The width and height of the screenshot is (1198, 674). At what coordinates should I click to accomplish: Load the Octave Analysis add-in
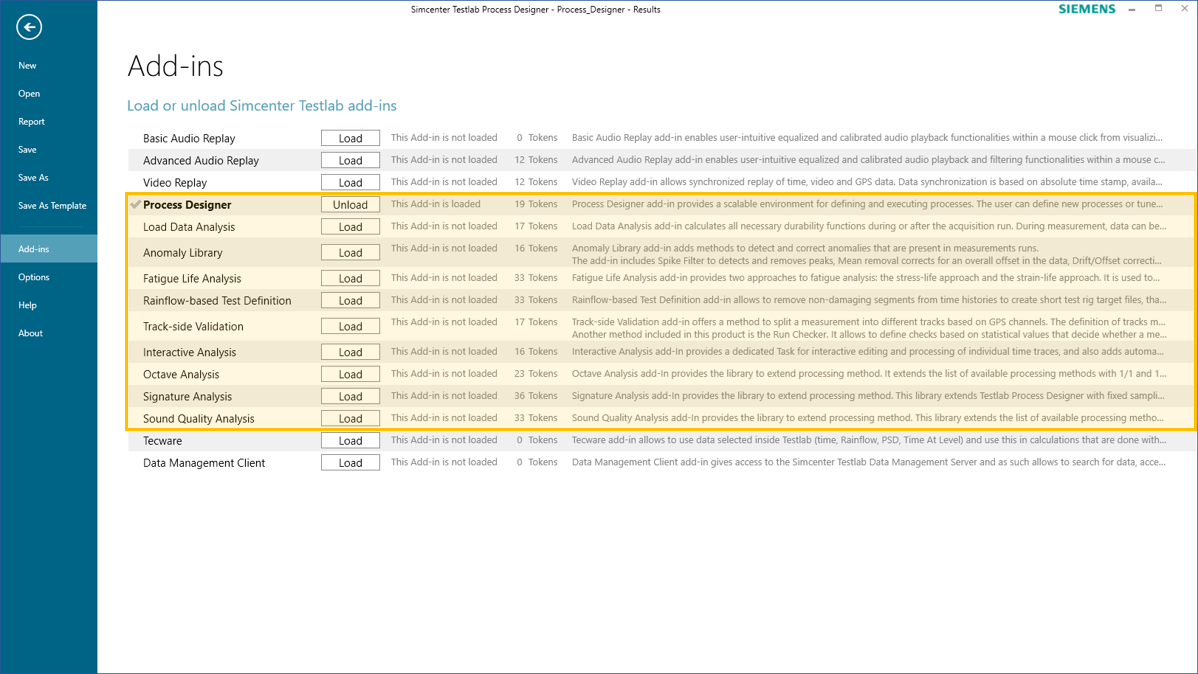[350, 375]
